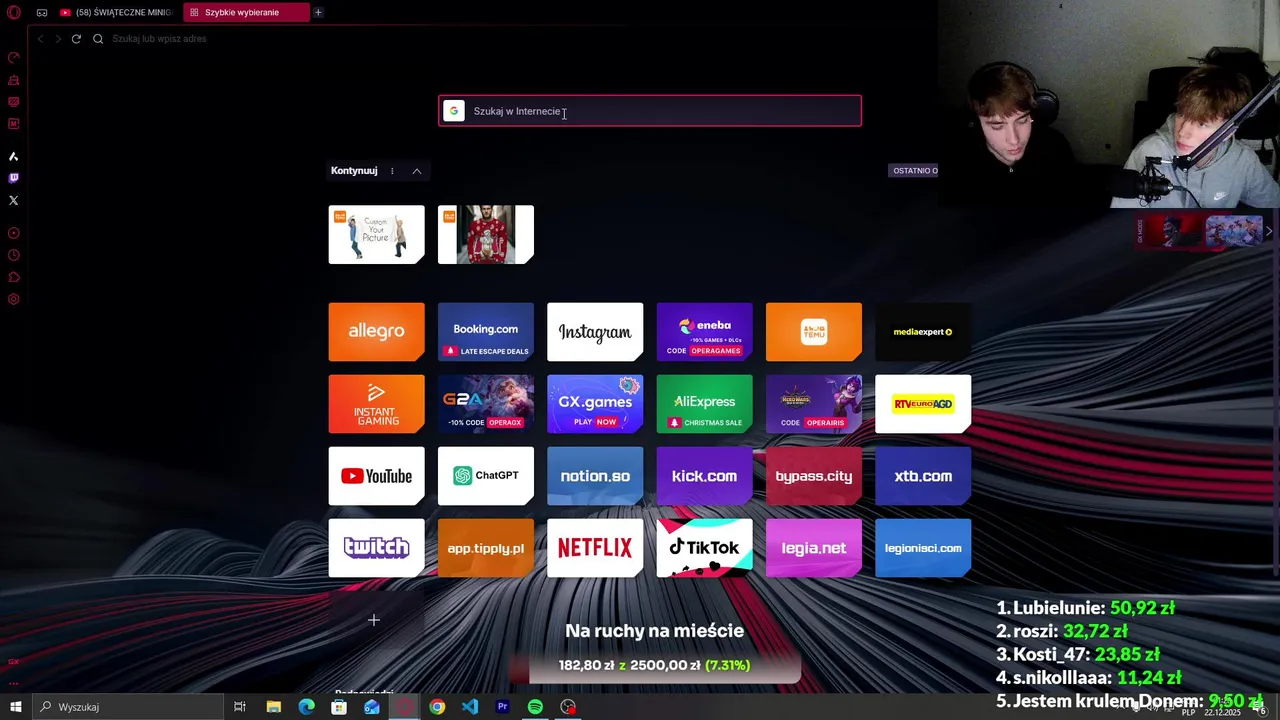Open the app.tipply.pl tile
The image size is (1280, 720).
[x=486, y=548]
